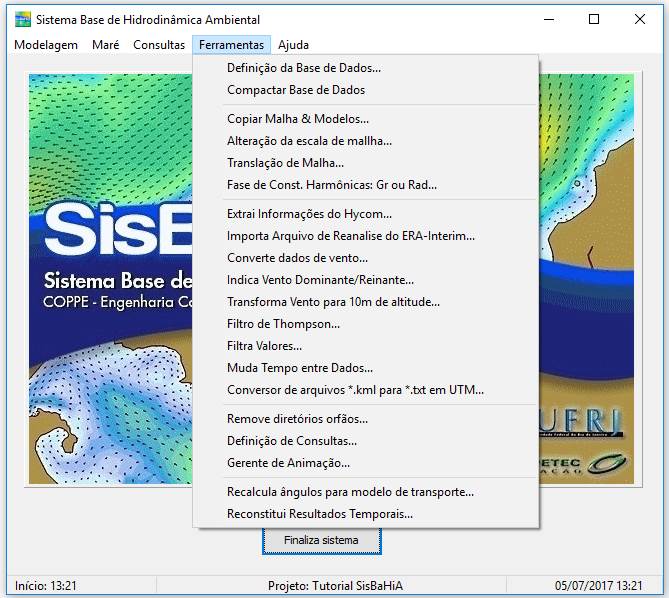Close the SisBaHiA window
This screenshot has width=669, height=598.
(640, 20)
